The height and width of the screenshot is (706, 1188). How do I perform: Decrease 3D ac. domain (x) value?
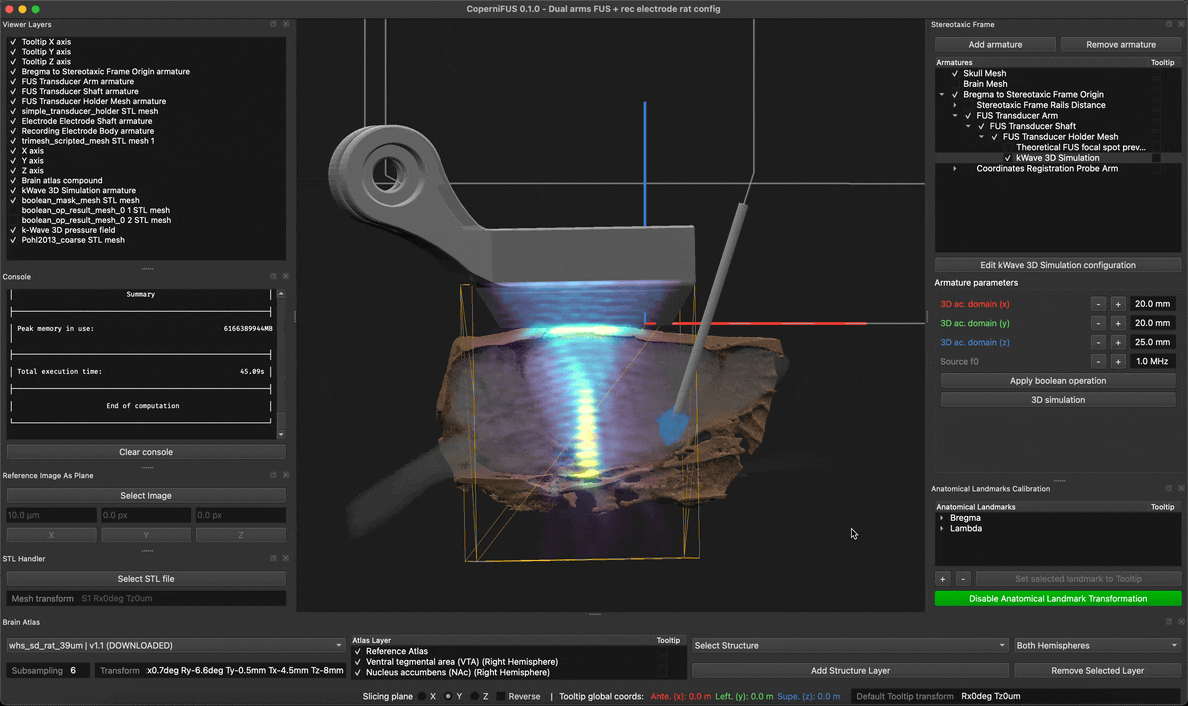click(x=1098, y=304)
